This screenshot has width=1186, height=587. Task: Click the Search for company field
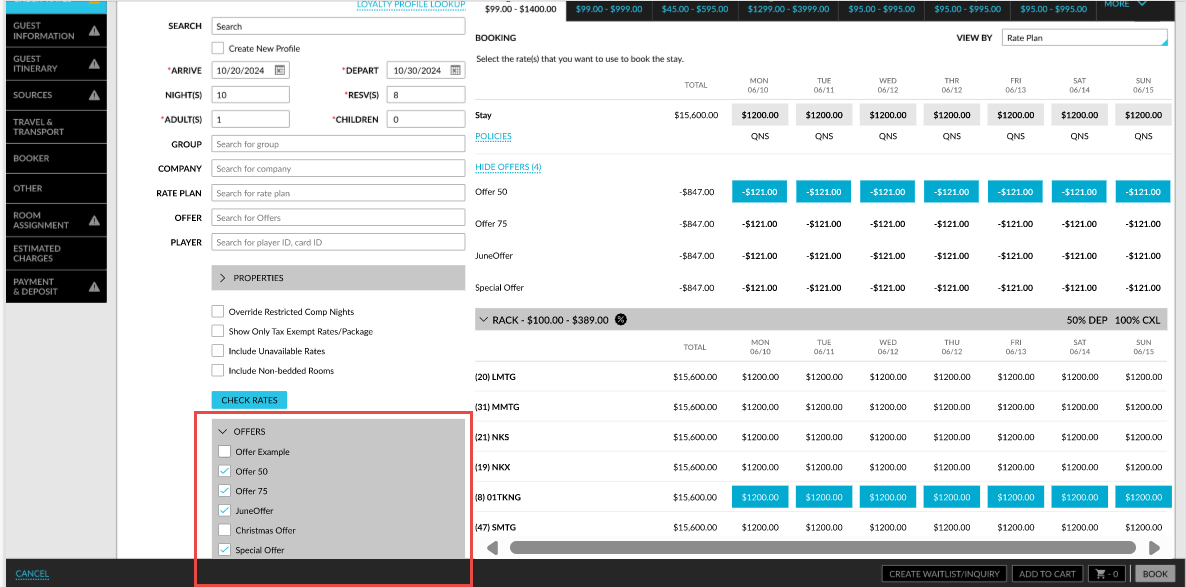coord(338,168)
